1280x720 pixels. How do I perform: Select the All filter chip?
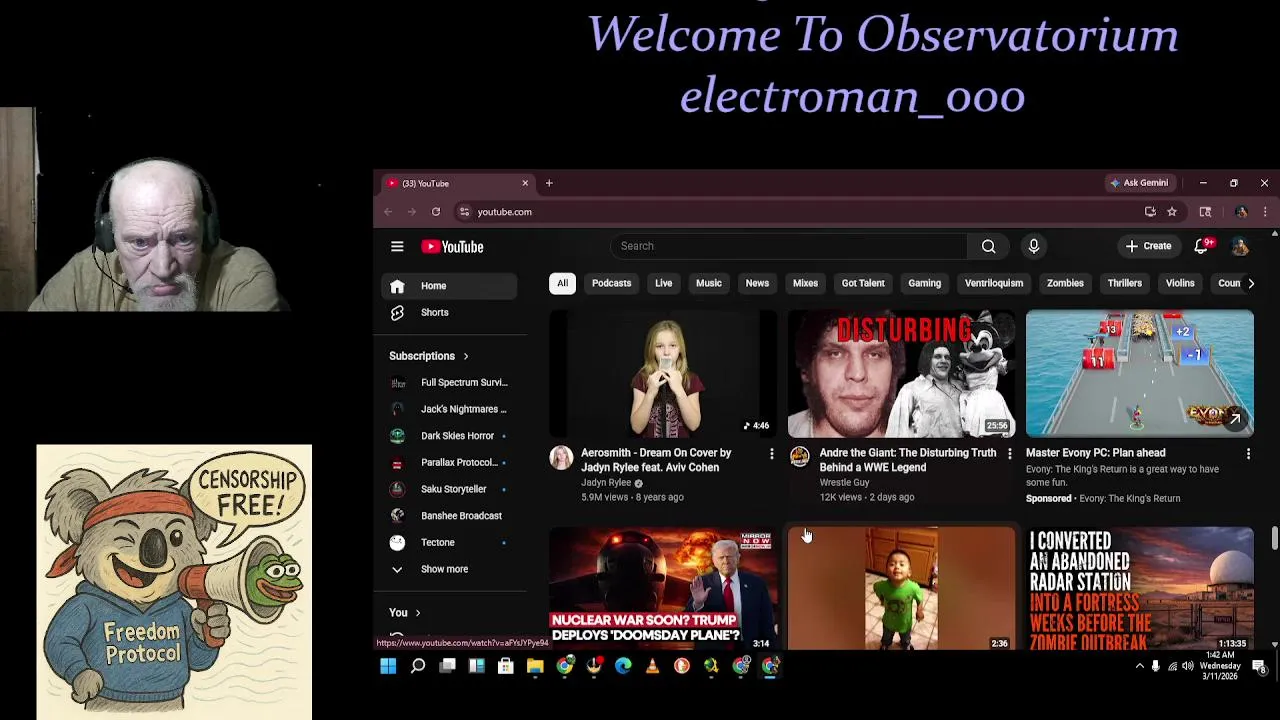(x=562, y=283)
